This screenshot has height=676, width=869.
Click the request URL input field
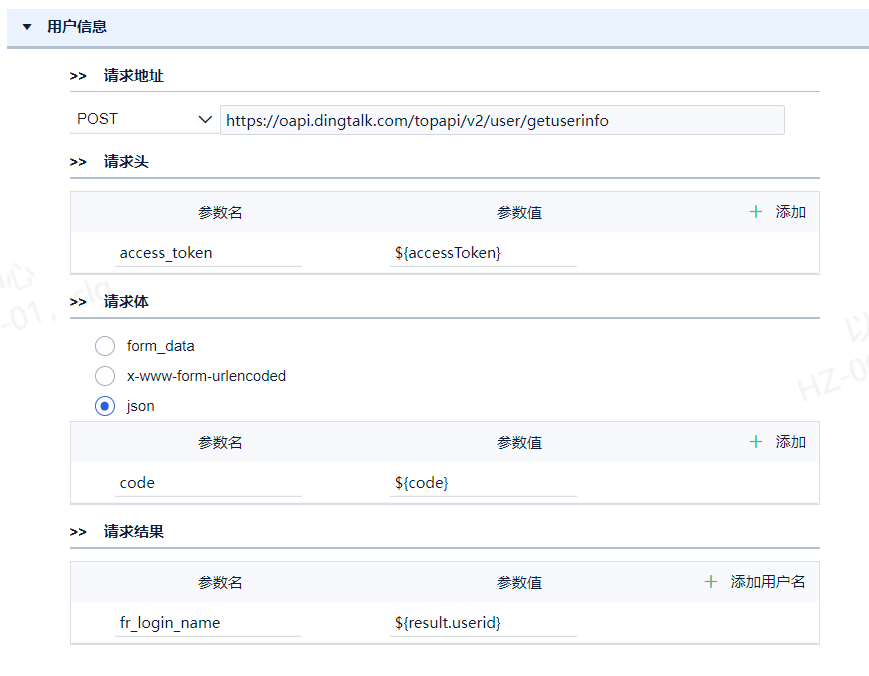coord(502,120)
